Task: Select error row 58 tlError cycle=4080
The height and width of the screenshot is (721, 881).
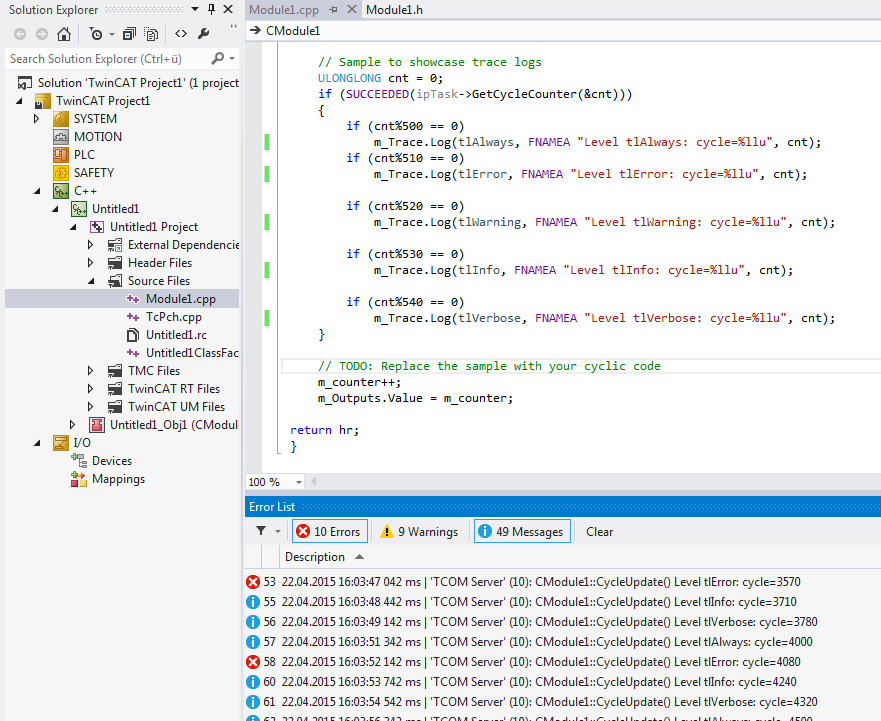Action: point(563,661)
